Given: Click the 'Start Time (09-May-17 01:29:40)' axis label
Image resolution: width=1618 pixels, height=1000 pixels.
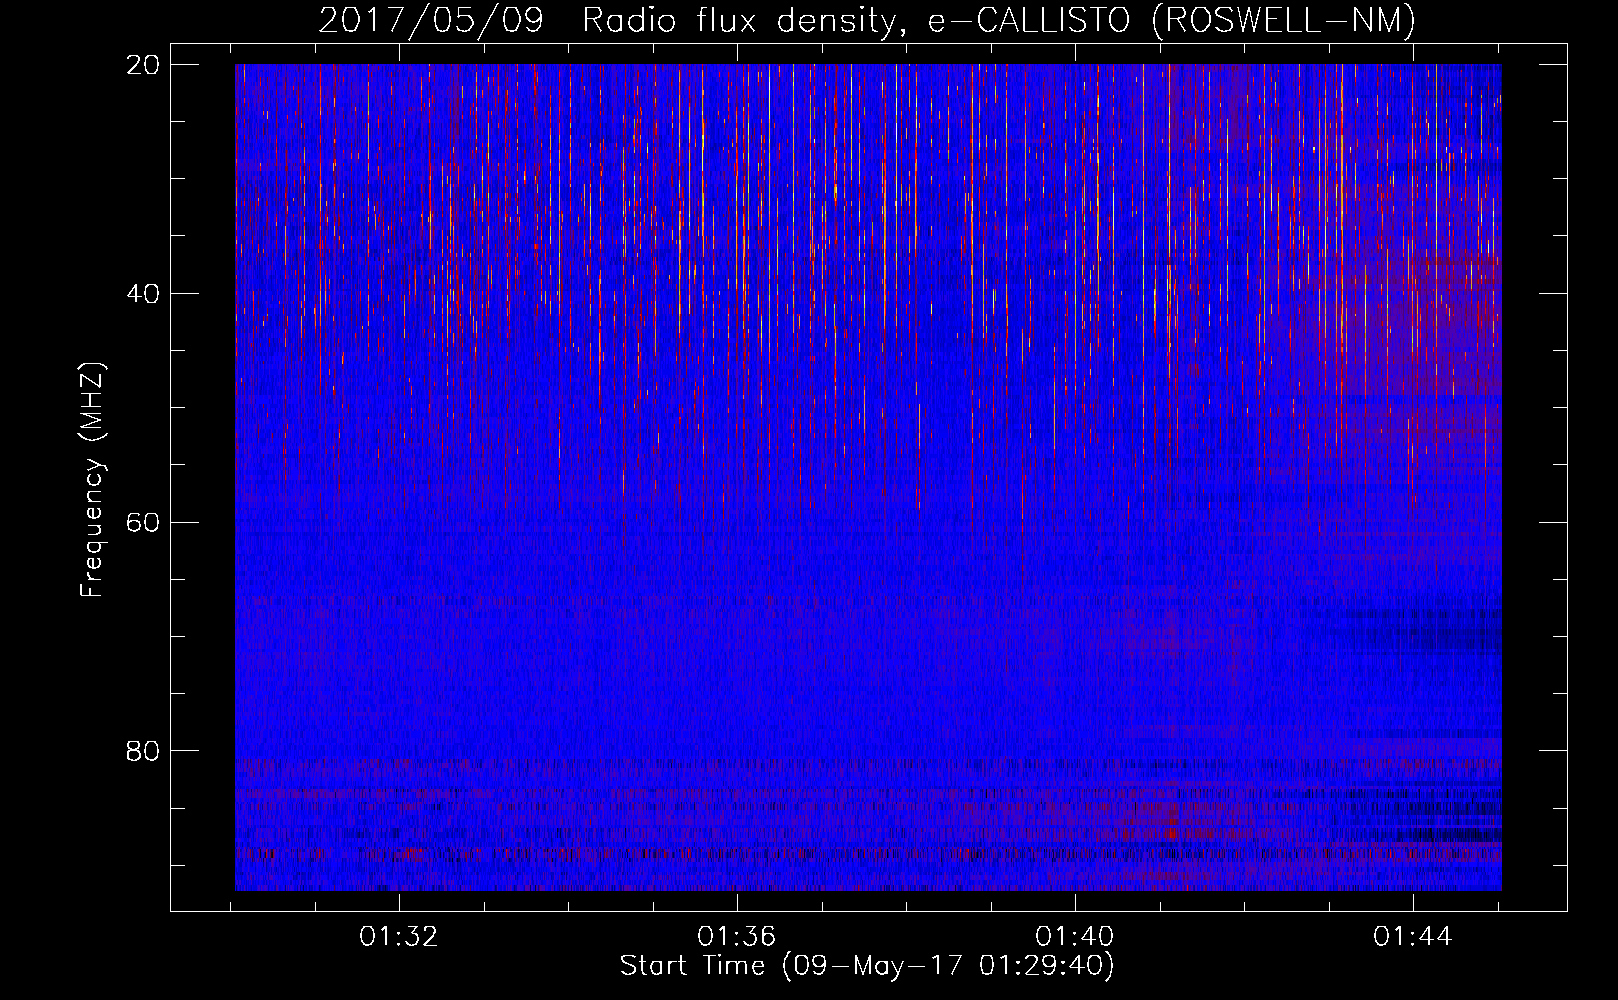Looking at the screenshot, I should coord(867,966).
